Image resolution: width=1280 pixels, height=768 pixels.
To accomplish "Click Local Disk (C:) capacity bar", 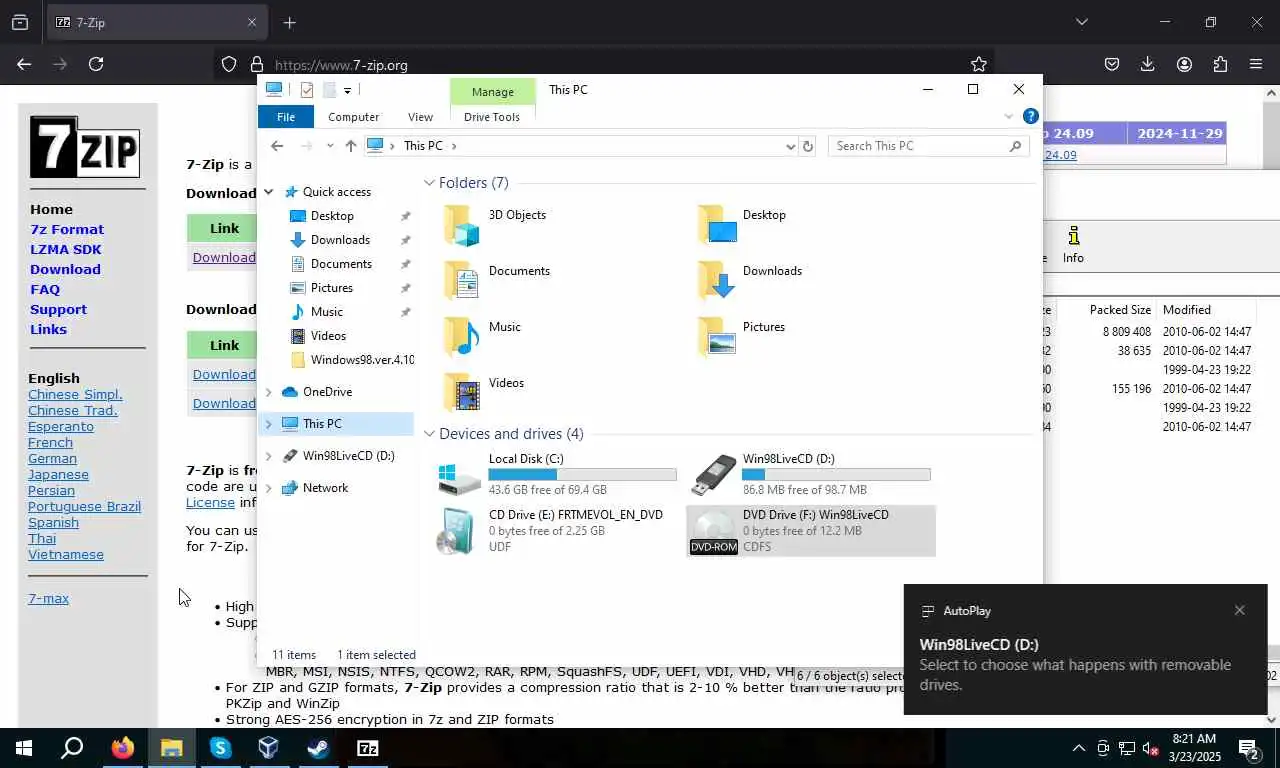I will pos(582,475).
